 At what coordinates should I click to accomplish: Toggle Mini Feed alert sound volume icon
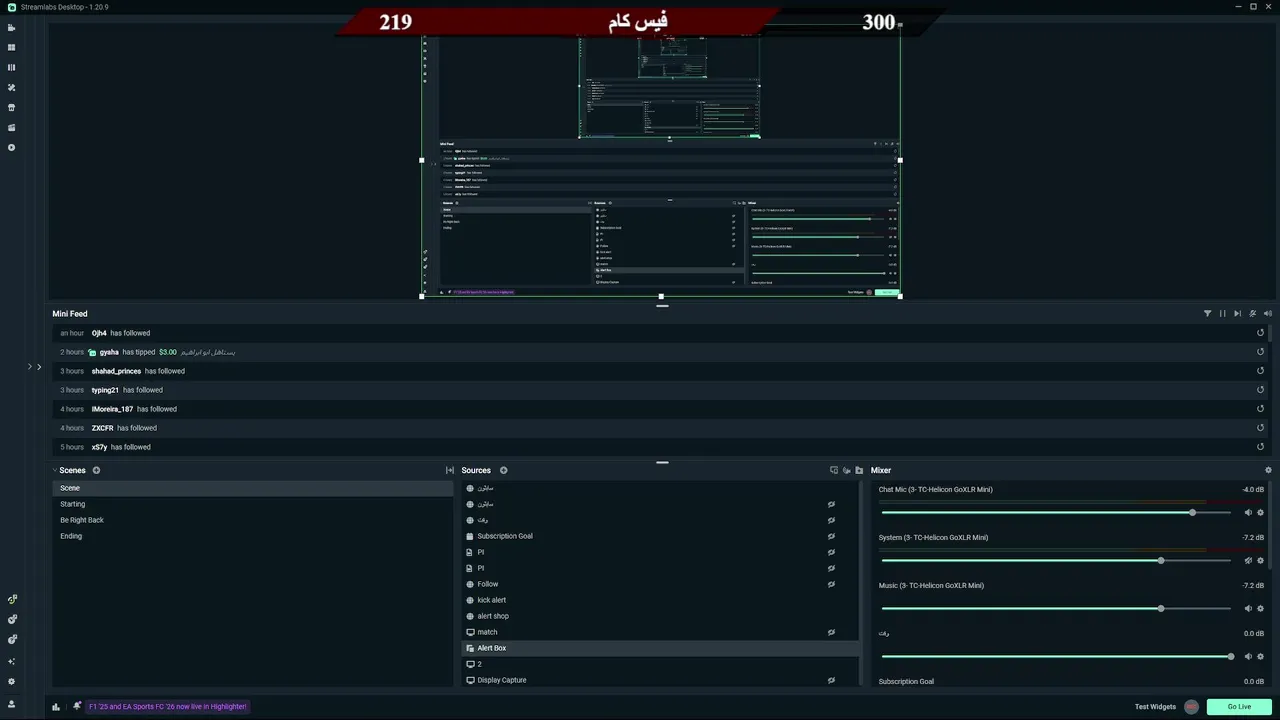[1268, 313]
